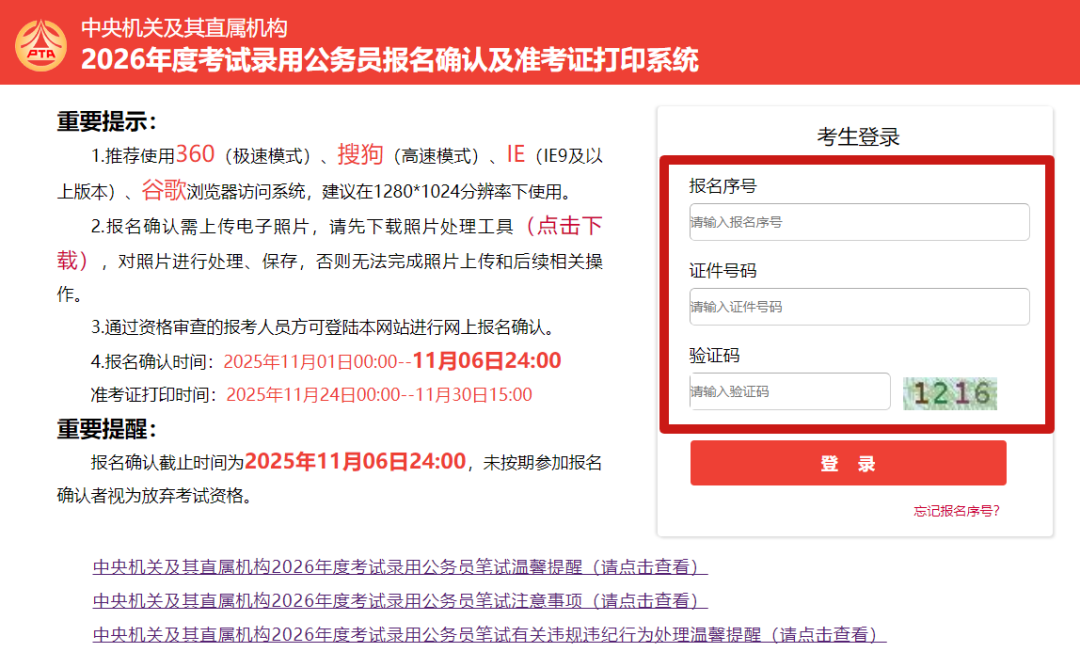The image size is (1080, 668).
Task: Open the 笔试温馨提醒 notice link
Action: [400, 567]
